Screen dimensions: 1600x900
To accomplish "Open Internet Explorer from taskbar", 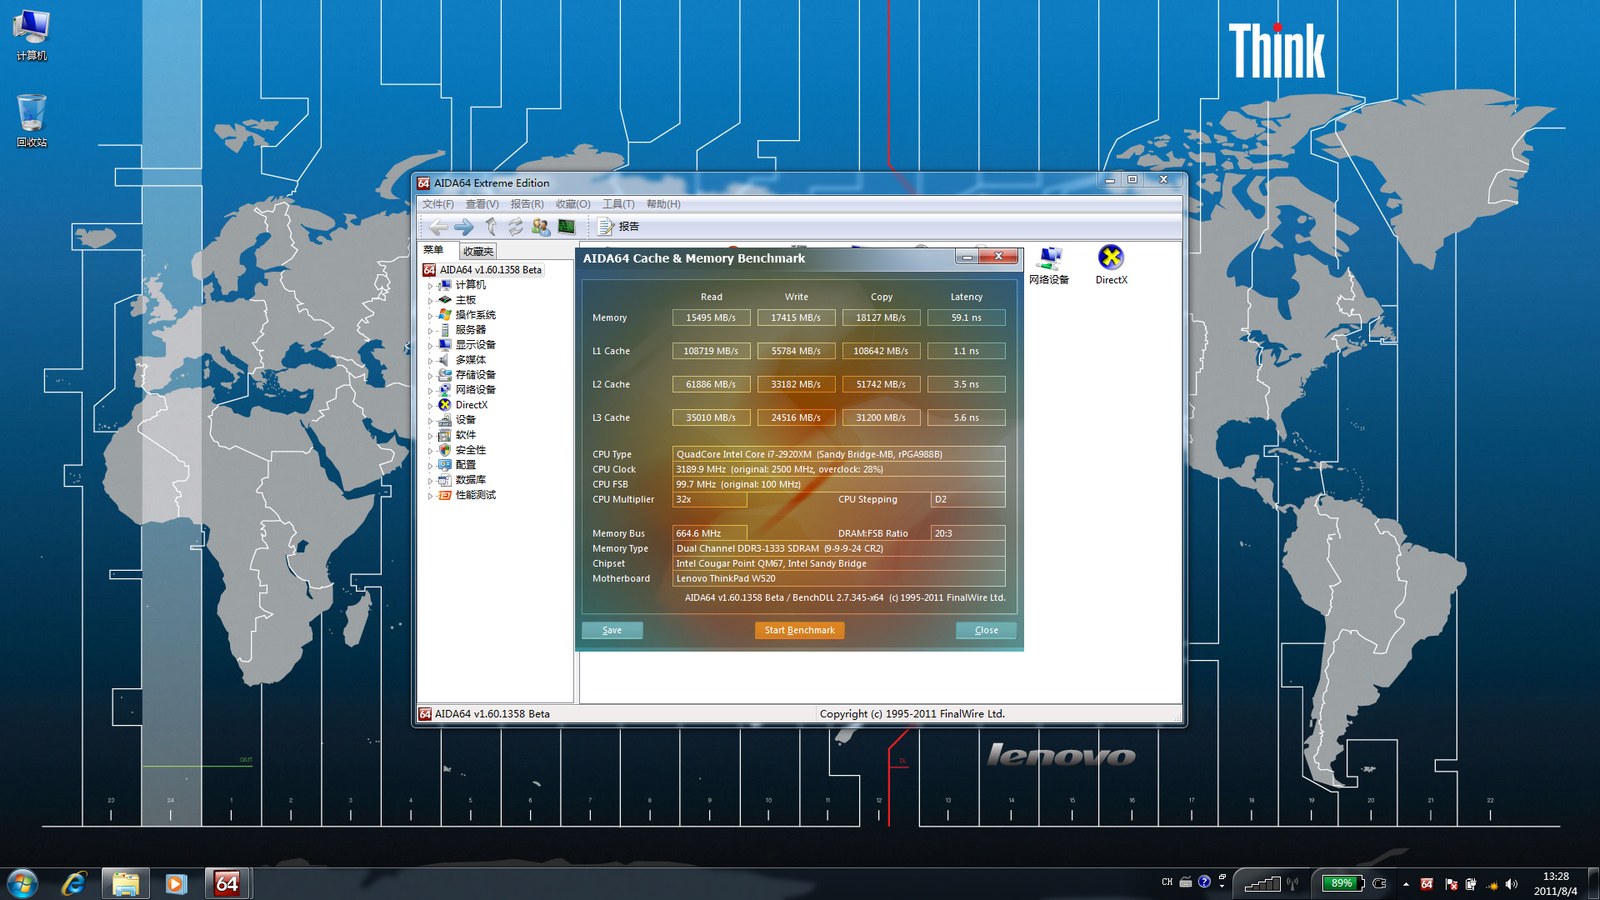I will pyautogui.click(x=74, y=883).
